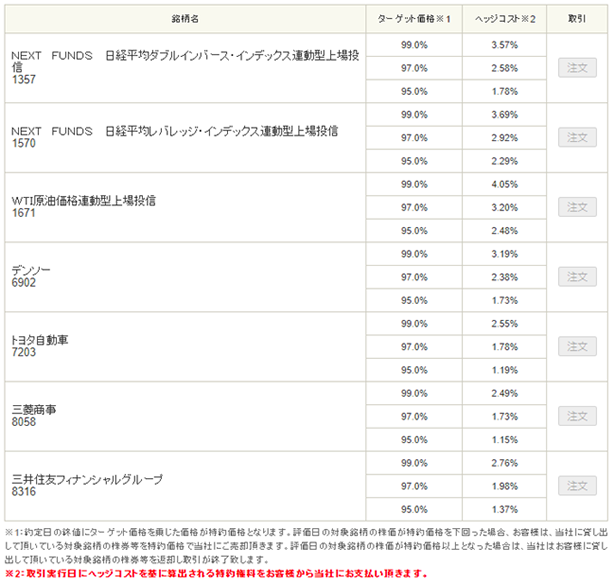Image resolution: width=615 pixels, height=585 pixels.
Task: Click hedge cost 3.57% cell
Action: coord(504,45)
